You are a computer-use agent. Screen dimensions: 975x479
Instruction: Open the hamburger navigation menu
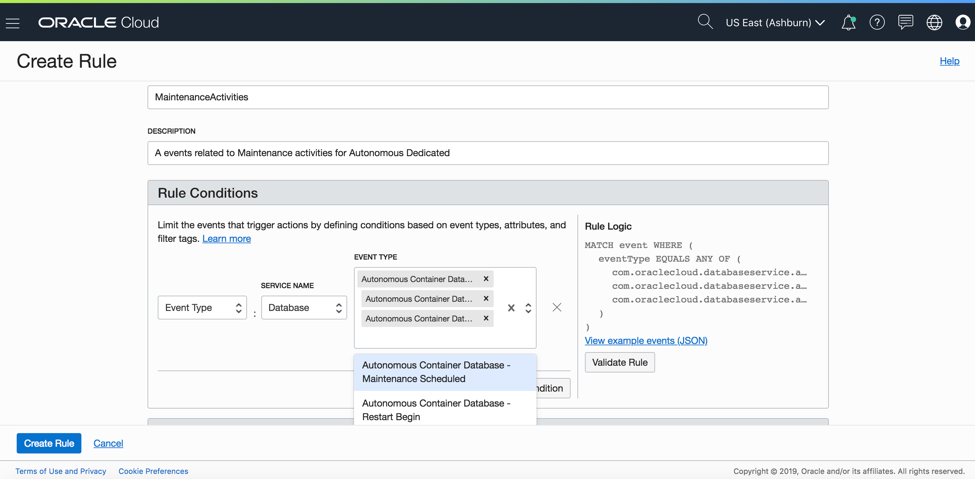[x=13, y=23]
